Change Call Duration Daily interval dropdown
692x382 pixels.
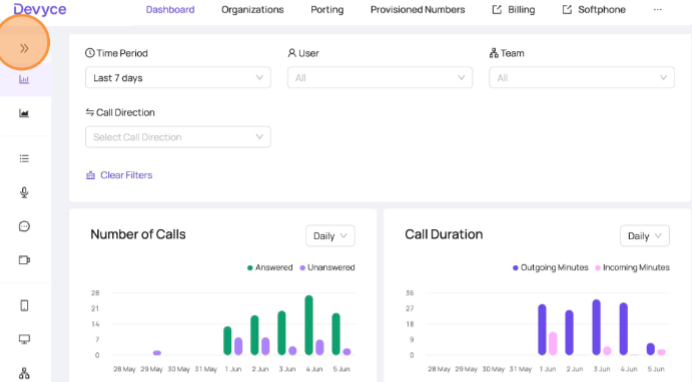tap(645, 236)
